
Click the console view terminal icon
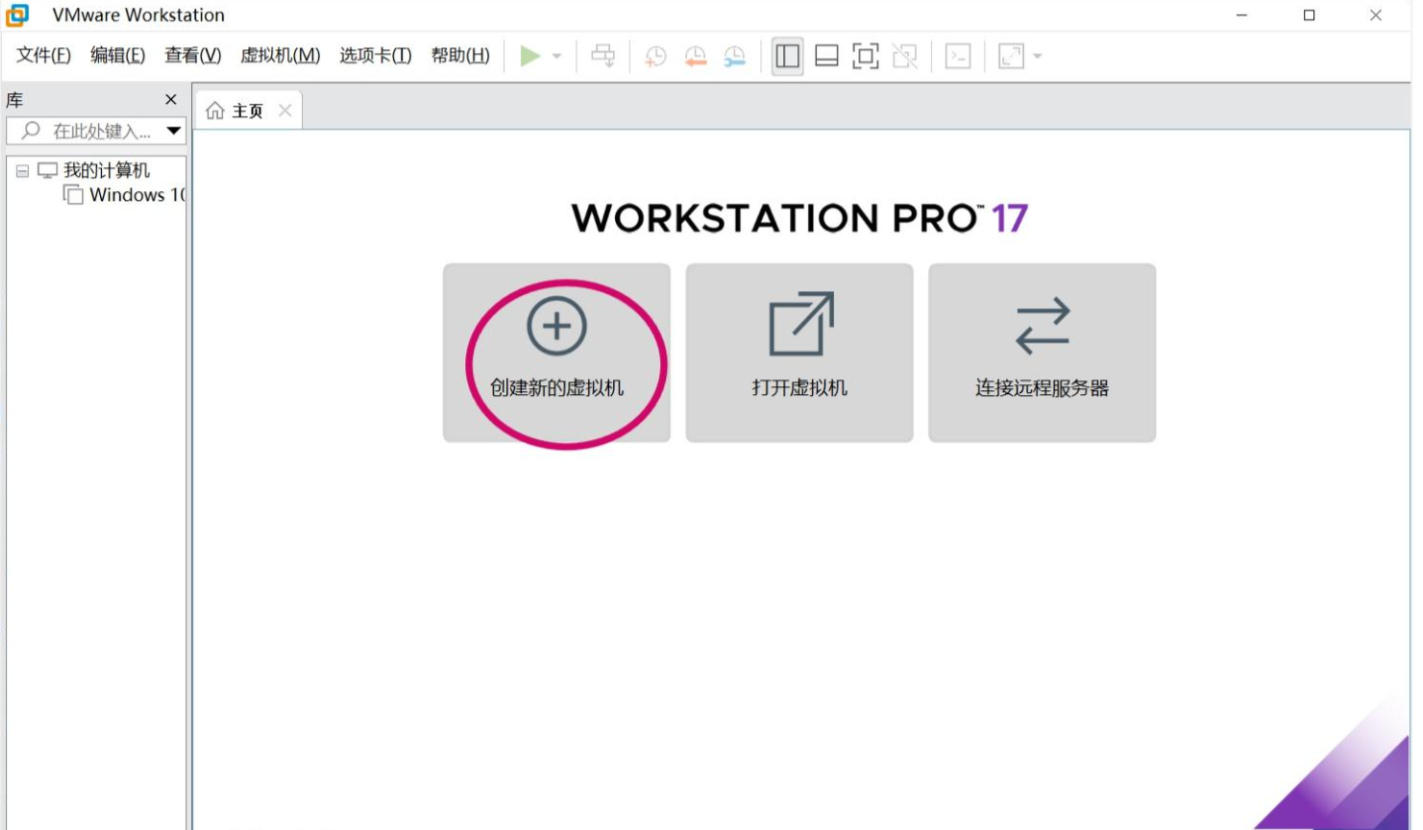pyautogui.click(x=958, y=56)
